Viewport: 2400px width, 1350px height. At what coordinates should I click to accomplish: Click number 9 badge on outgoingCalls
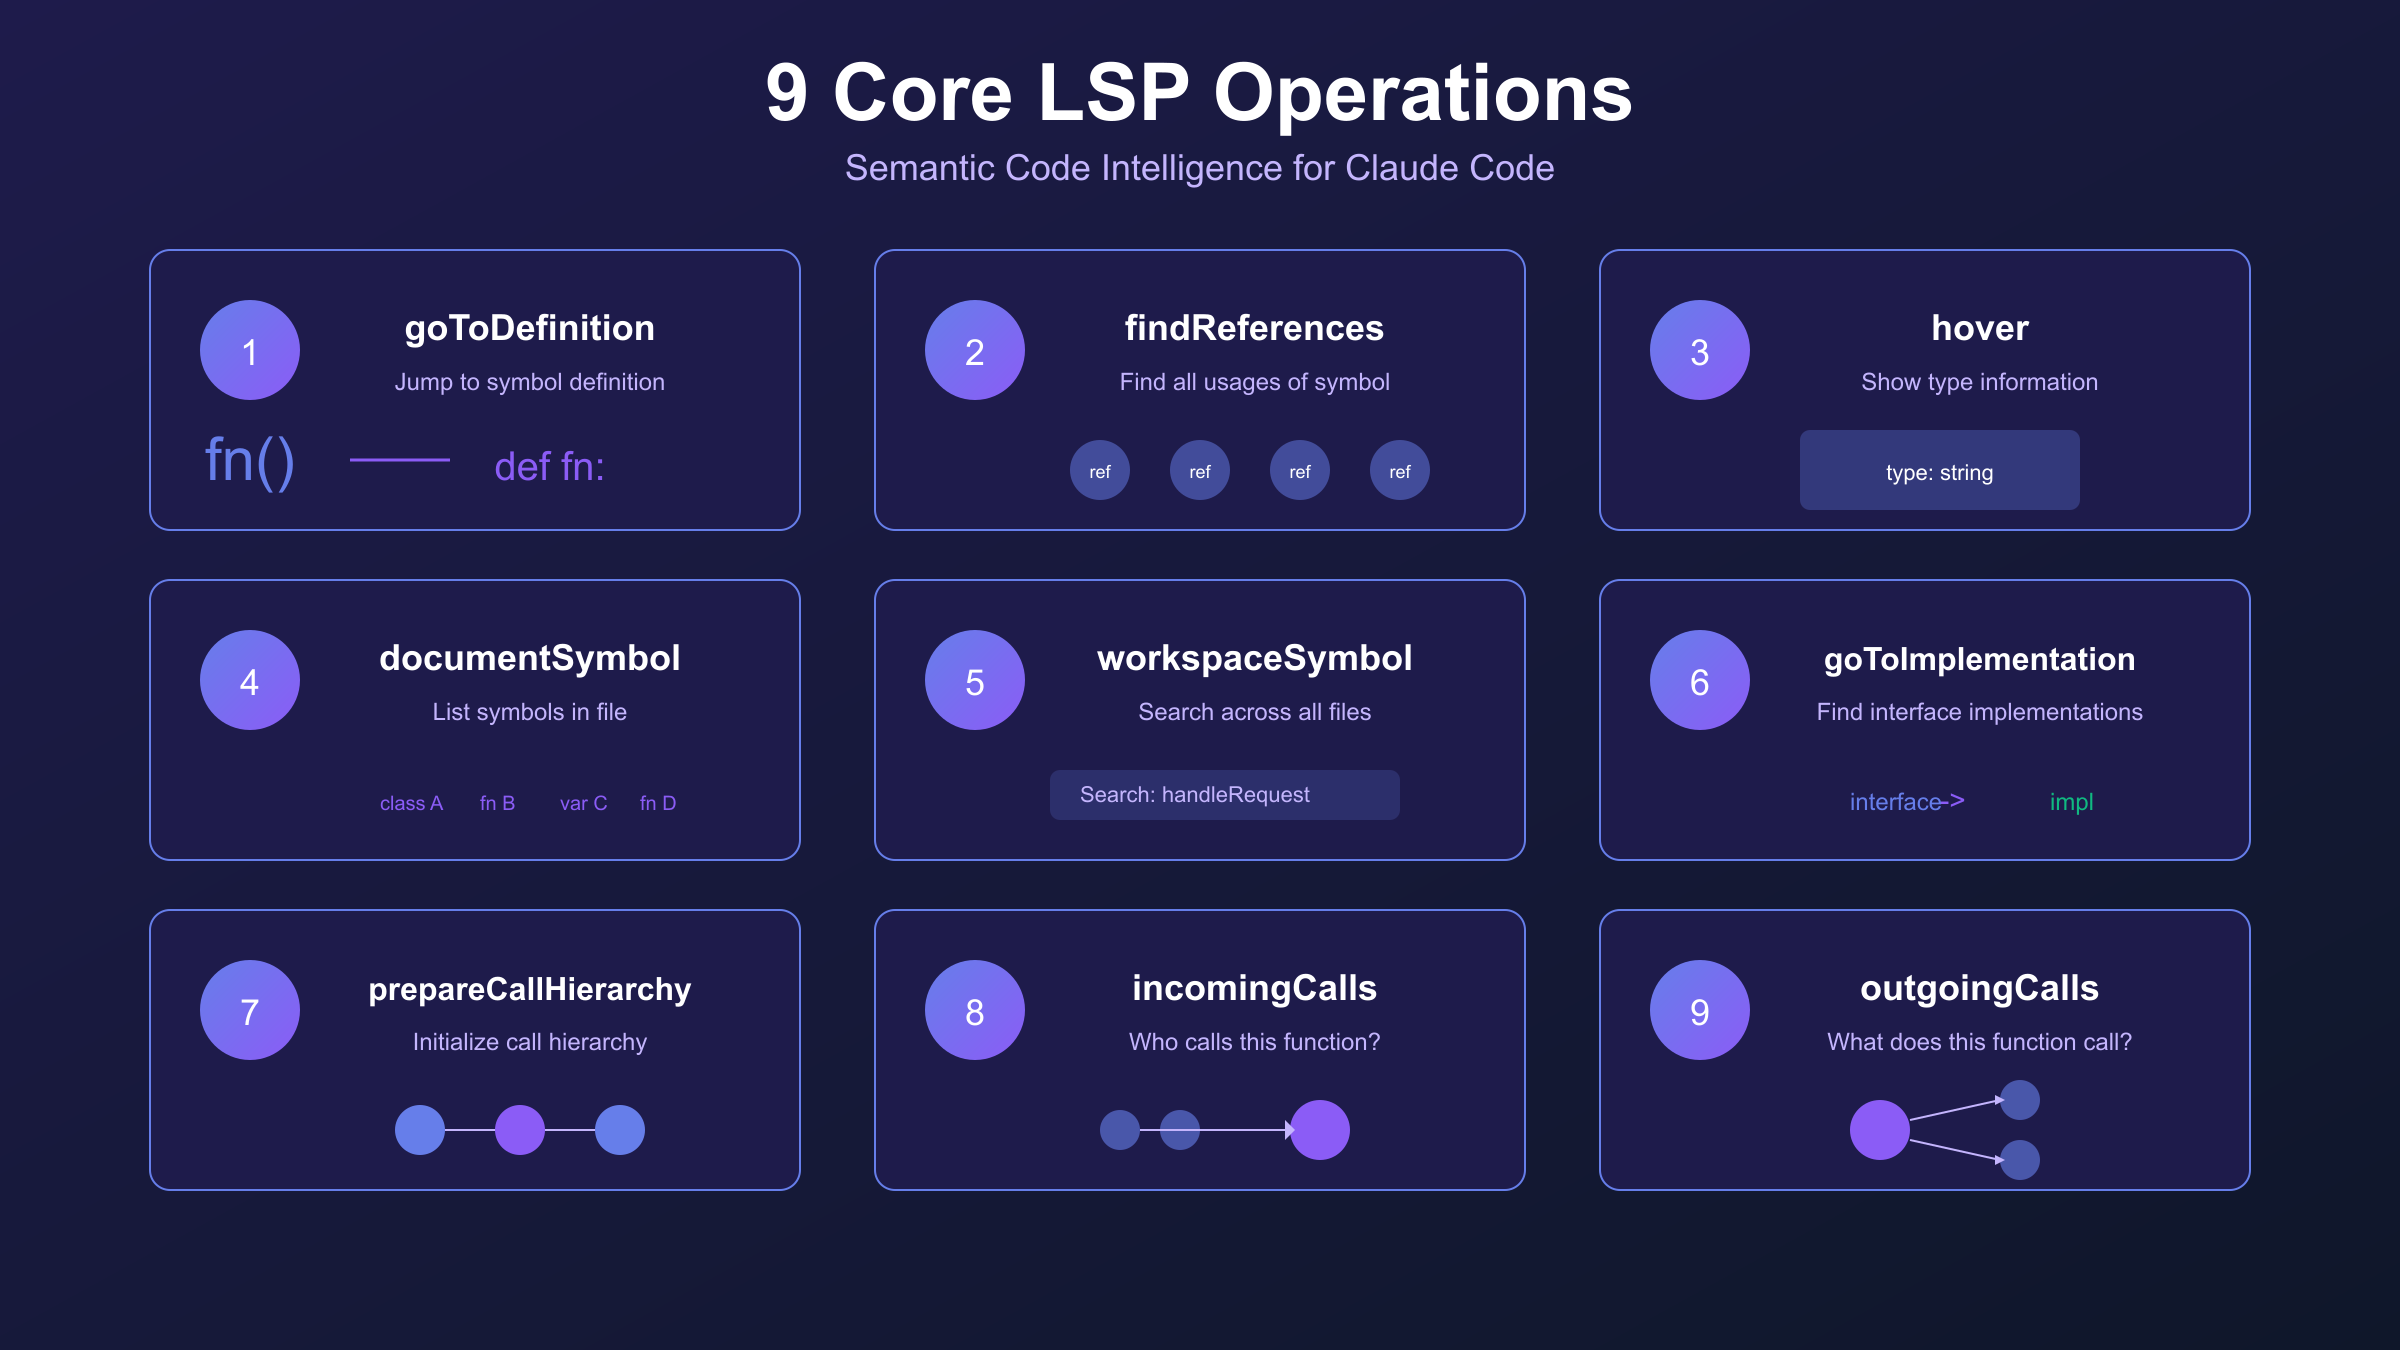pos(1700,1009)
